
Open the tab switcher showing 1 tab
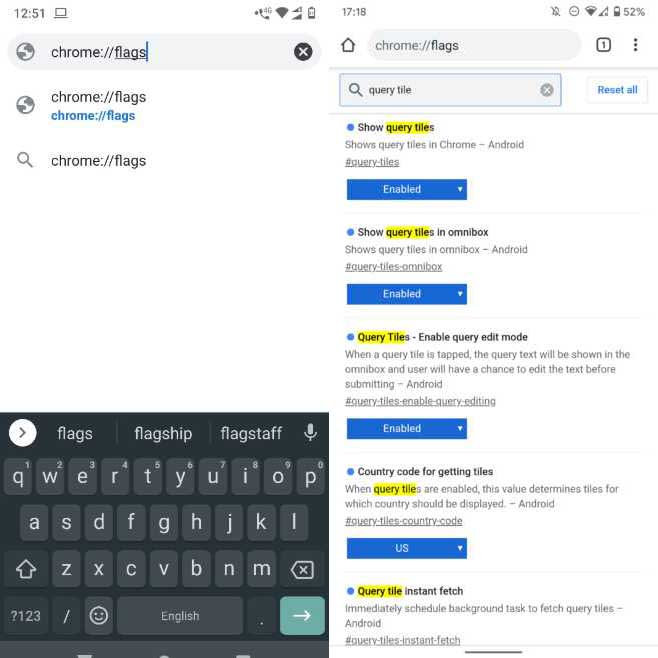pyautogui.click(x=603, y=45)
